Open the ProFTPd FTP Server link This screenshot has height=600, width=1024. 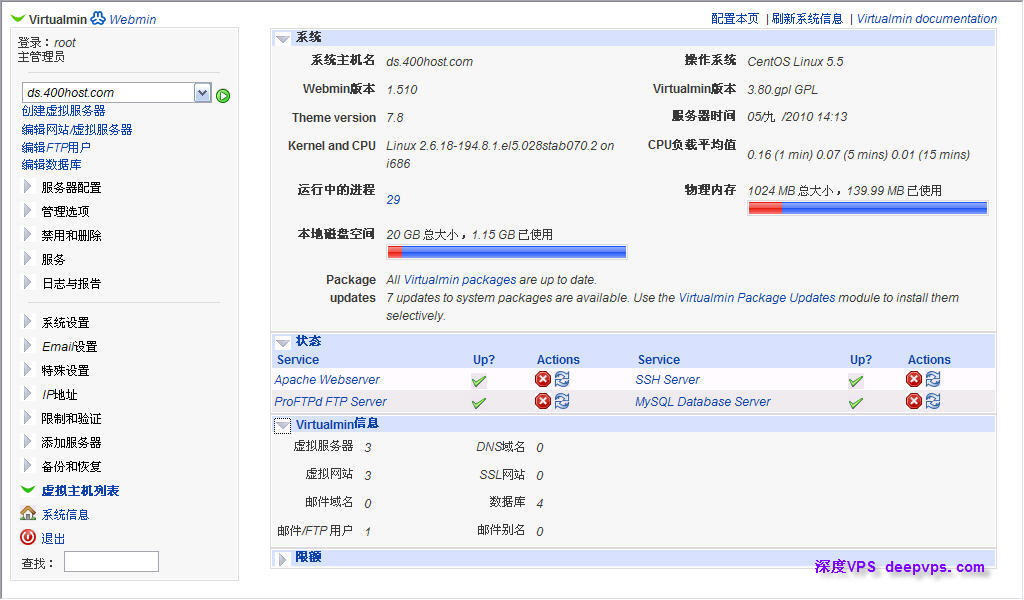coord(330,402)
